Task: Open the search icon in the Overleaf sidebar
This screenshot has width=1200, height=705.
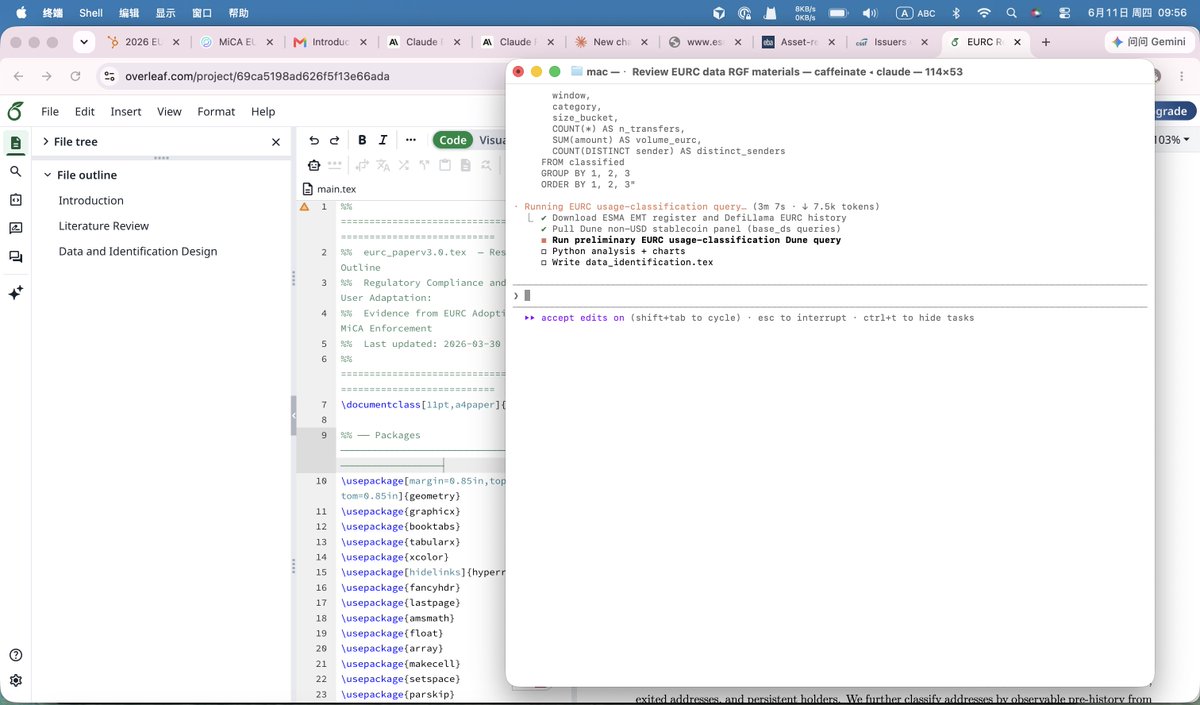Action: (x=16, y=172)
